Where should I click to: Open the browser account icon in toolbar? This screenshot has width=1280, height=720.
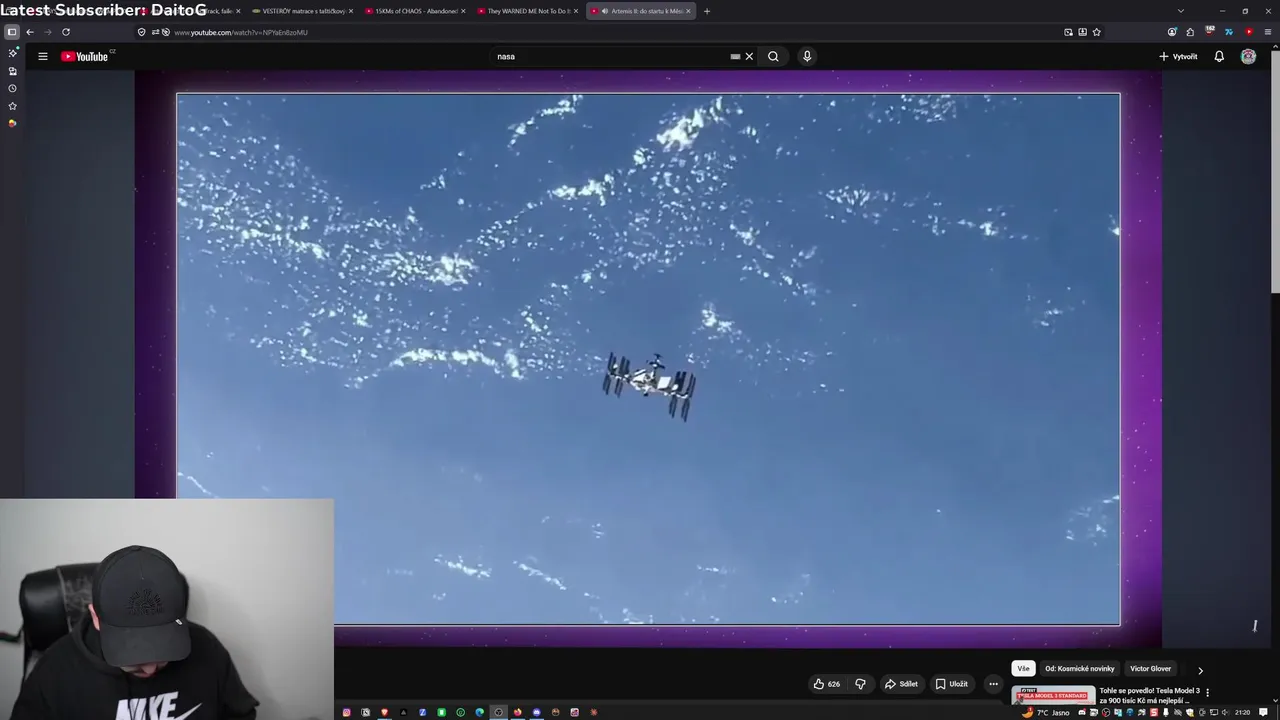(1172, 32)
